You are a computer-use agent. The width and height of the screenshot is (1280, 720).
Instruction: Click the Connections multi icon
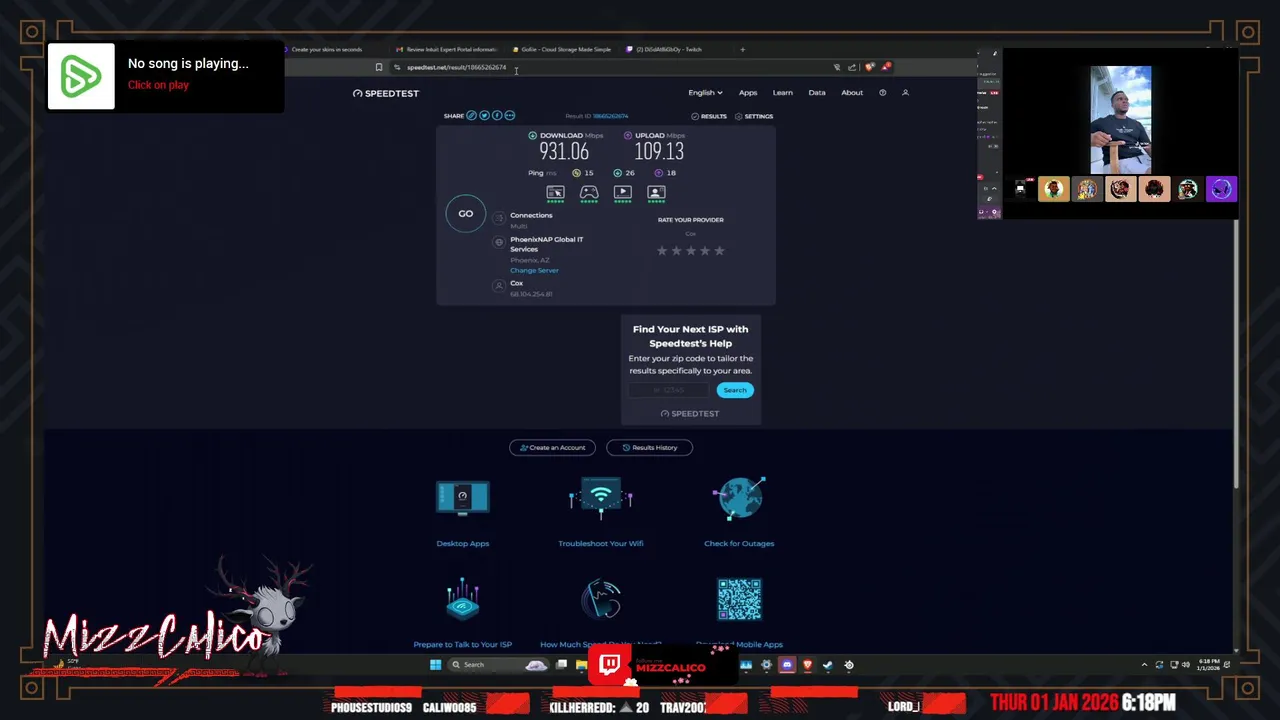499,218
